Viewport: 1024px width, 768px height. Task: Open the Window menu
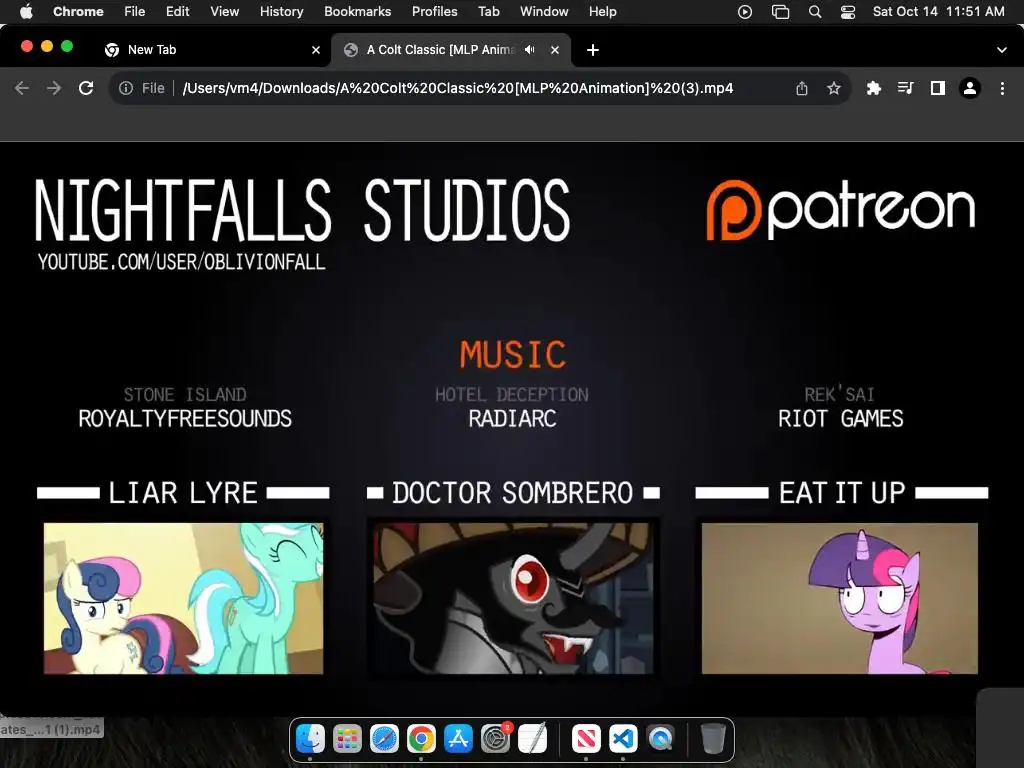[x=544, y=12]
